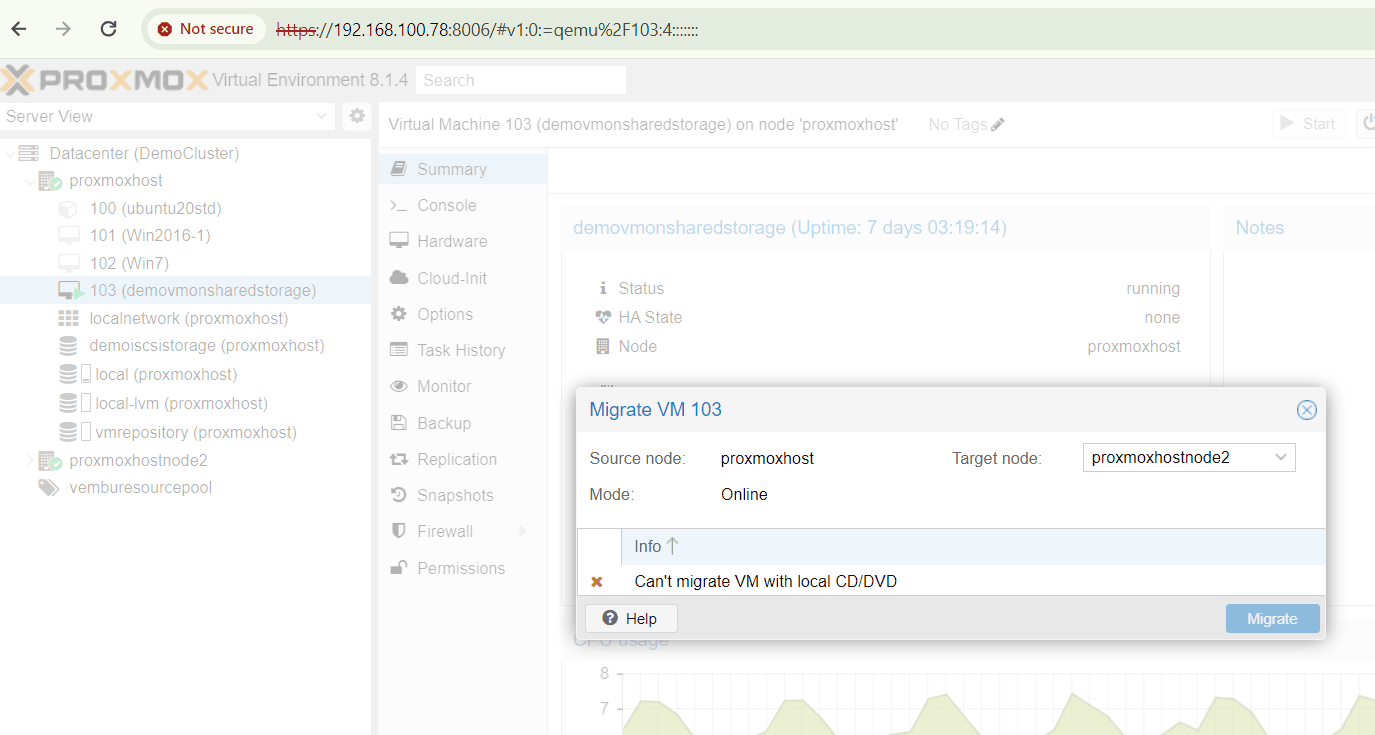Reload the page with the refresh icon
The image size is (1375, 735).
pyautogui.click(x=109, y=29)
